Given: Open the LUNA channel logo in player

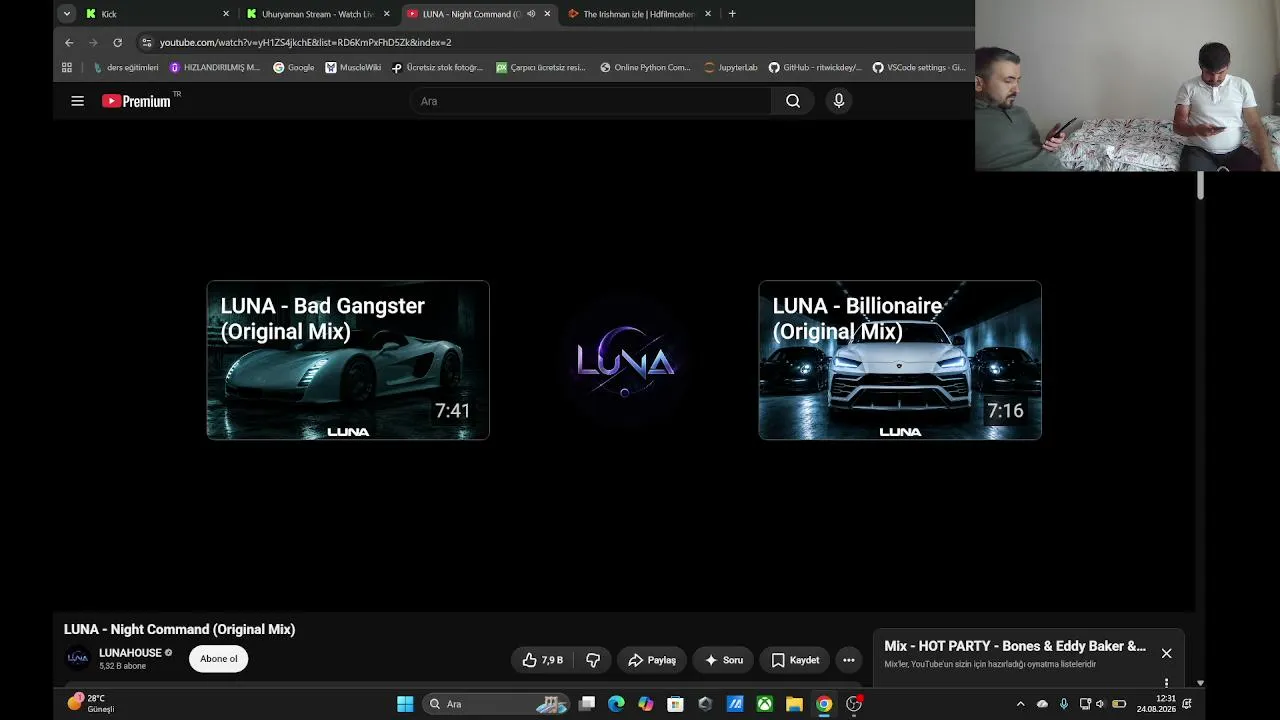Looking at the screenshot, I should coord(625,360).
